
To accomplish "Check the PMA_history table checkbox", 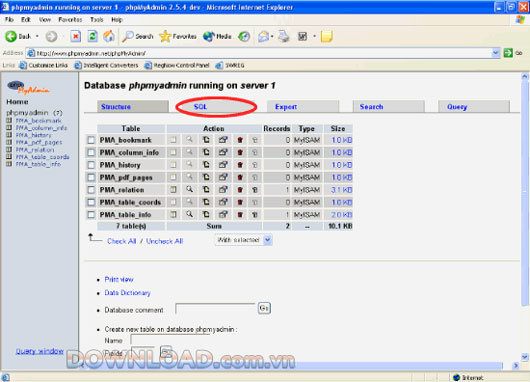I will click(x=91, y=165).
